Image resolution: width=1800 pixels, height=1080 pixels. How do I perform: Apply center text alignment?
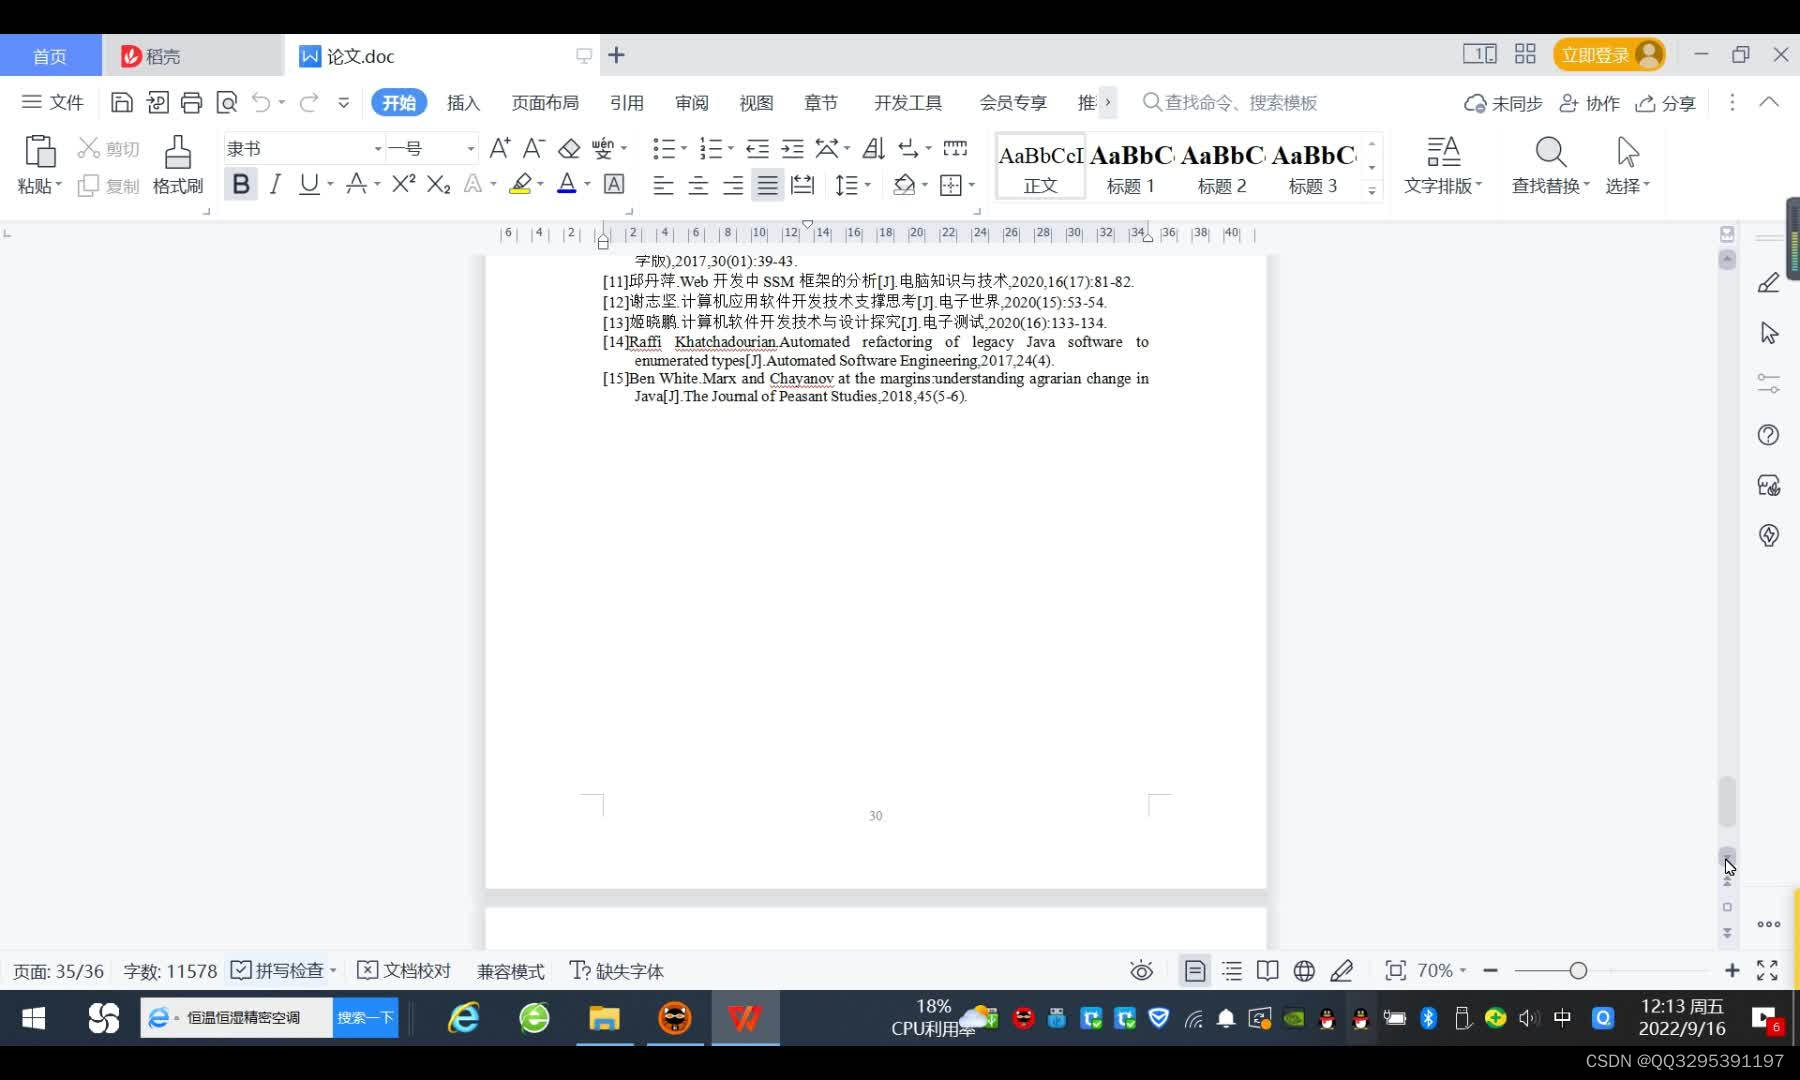pyautogui.click(x=698, y=185)
